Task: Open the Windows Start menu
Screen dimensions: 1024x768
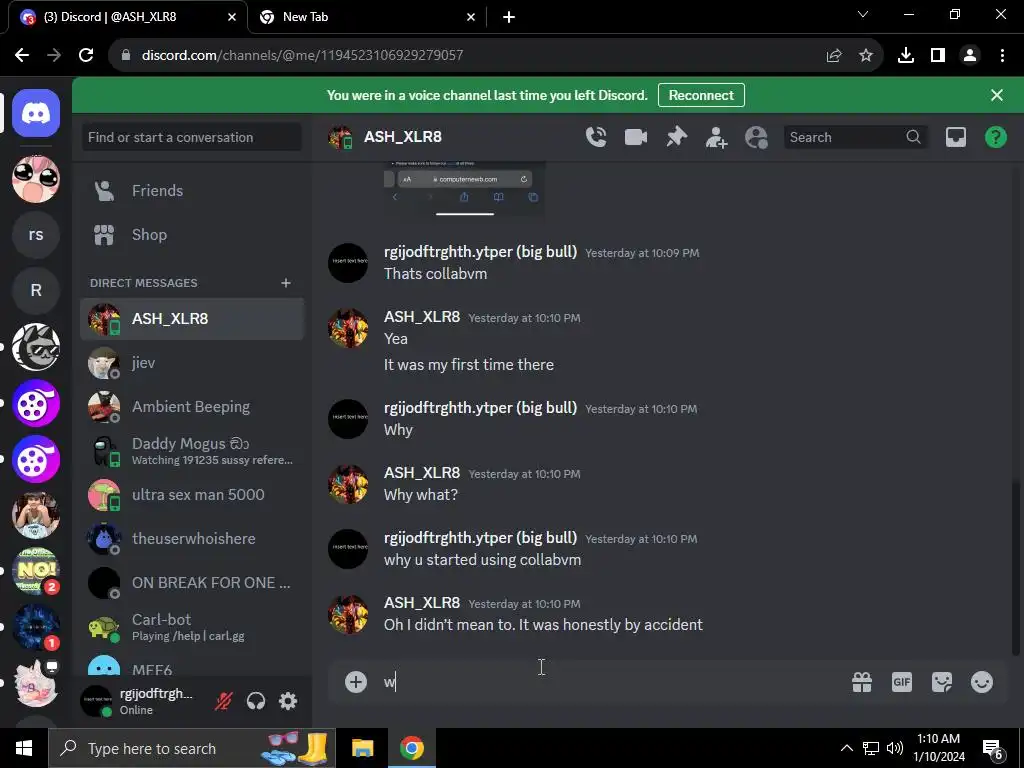Action: 24,748
